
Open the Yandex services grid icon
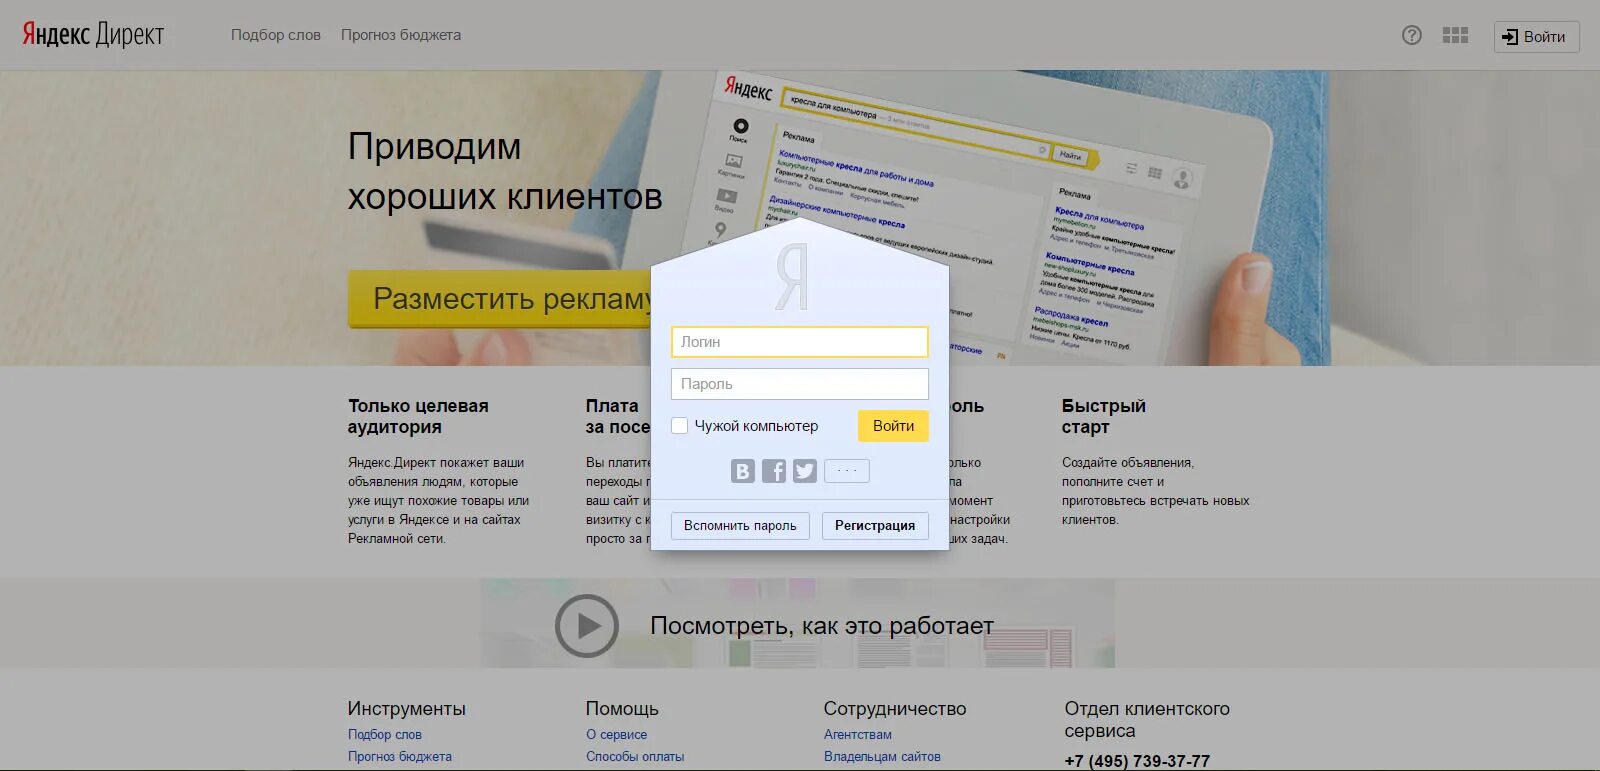(1456, 35)
